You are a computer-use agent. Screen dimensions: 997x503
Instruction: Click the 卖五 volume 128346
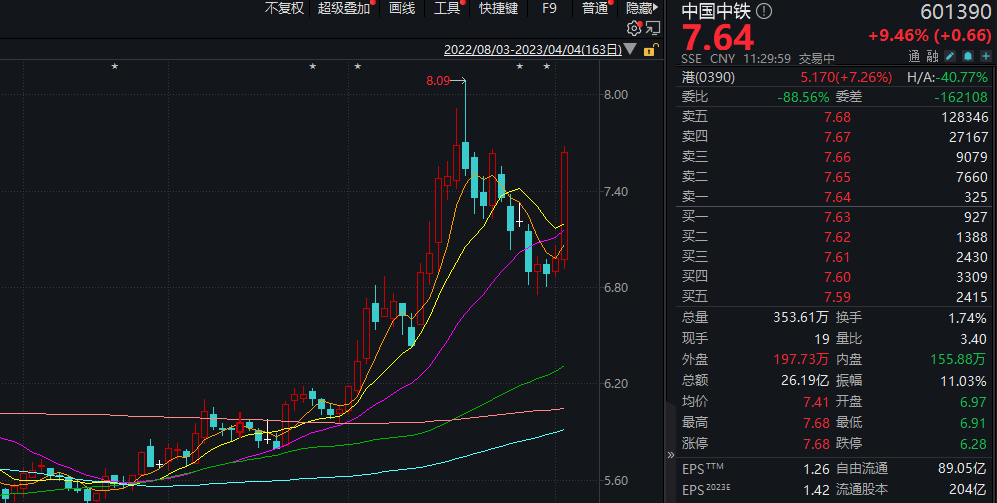[965, 117]
